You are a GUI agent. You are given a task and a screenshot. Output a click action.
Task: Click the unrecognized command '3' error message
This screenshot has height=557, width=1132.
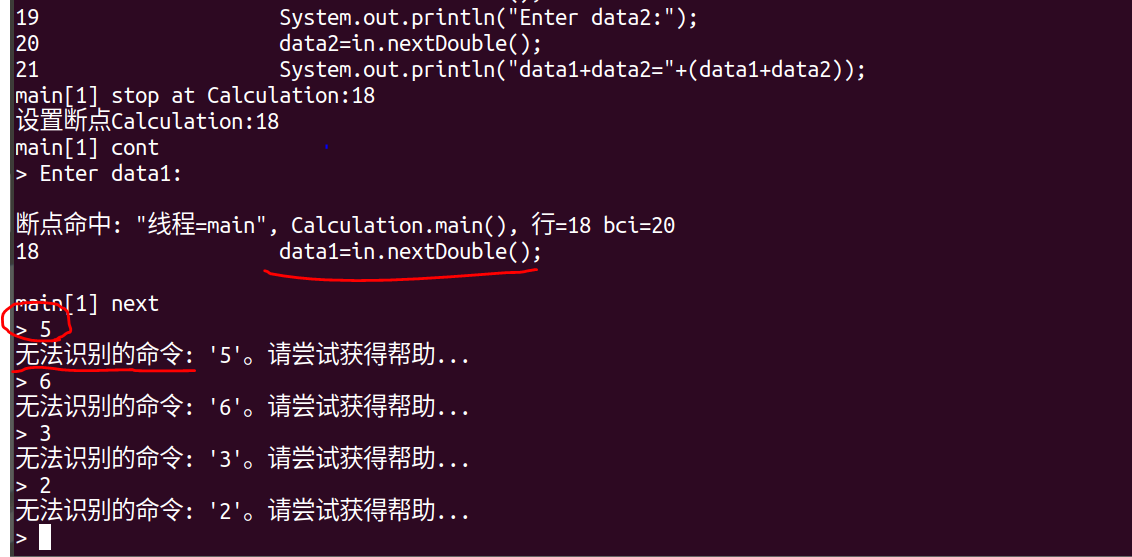coord(243,460)
